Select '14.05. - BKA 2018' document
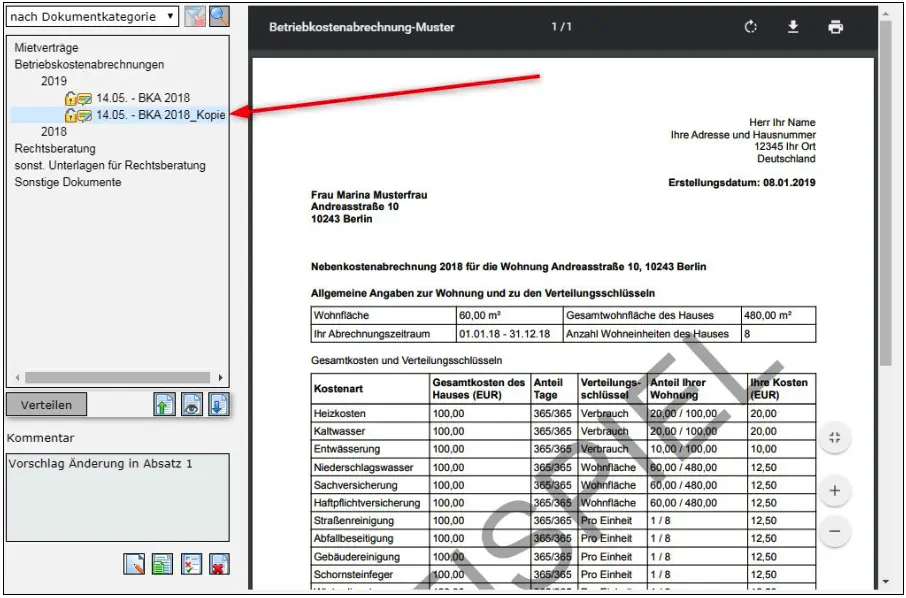Screen dimensions: 906x598 pos(142,98)
